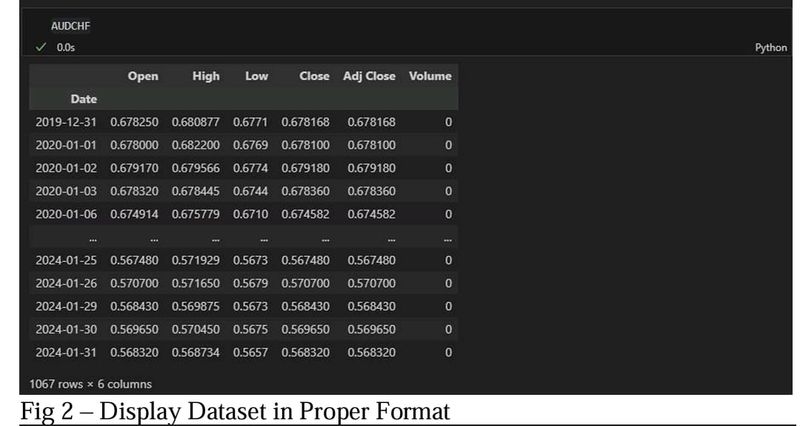
Task: Click the Low value 0.6710
Action: click(x=251, y=214)
